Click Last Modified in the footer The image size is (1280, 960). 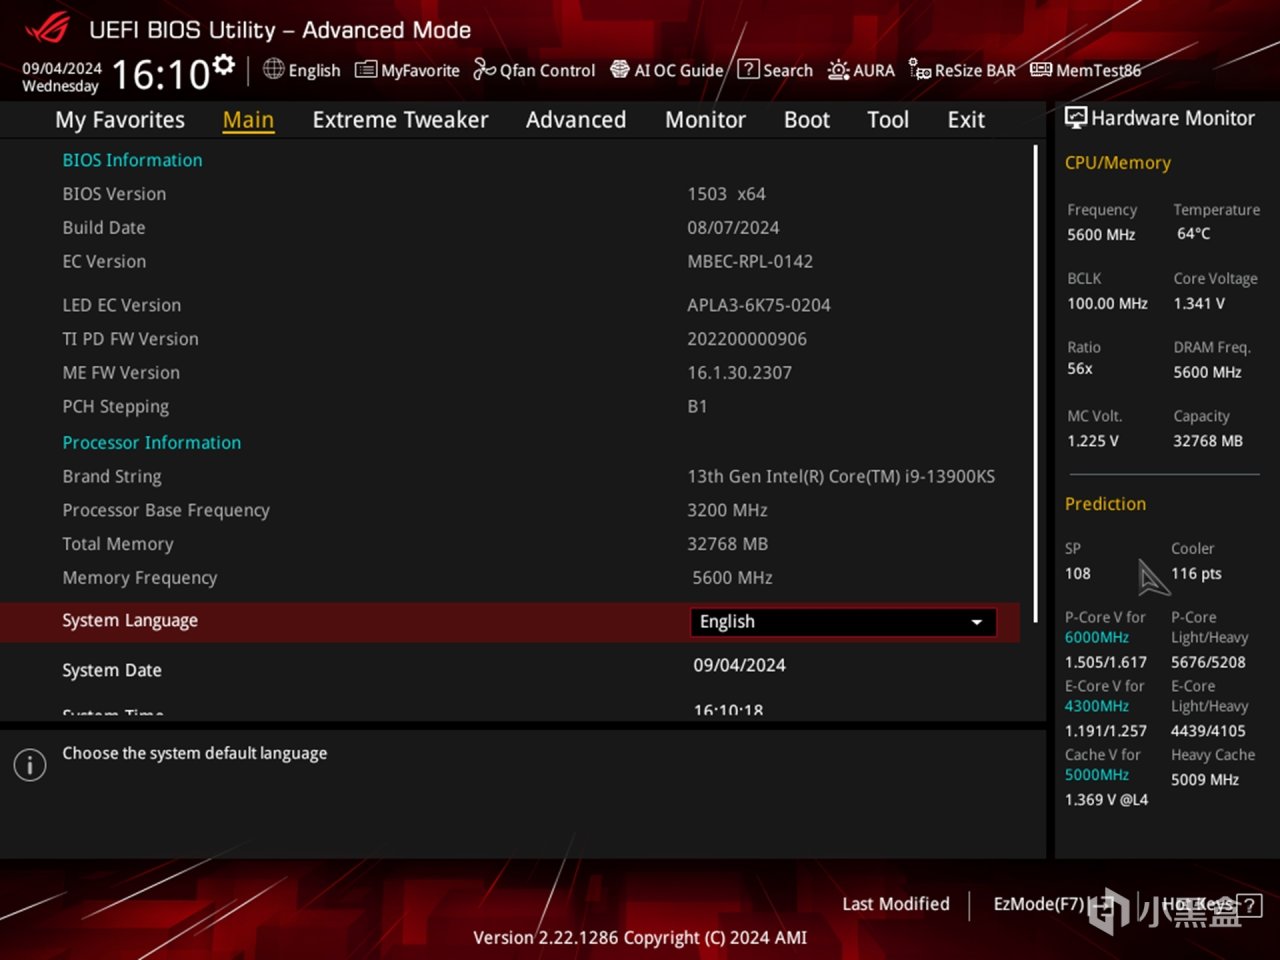coord(896,904)
